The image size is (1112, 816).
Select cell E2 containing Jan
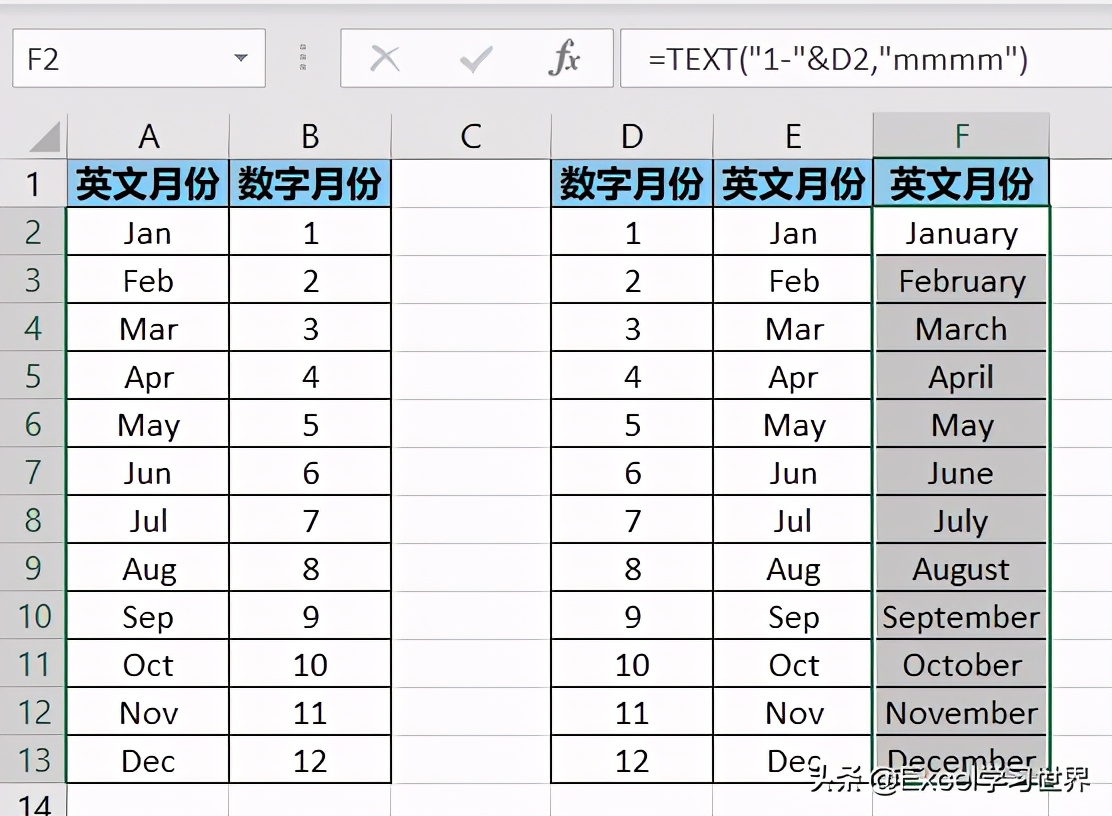pyautogui.click(x=793, y=232)
